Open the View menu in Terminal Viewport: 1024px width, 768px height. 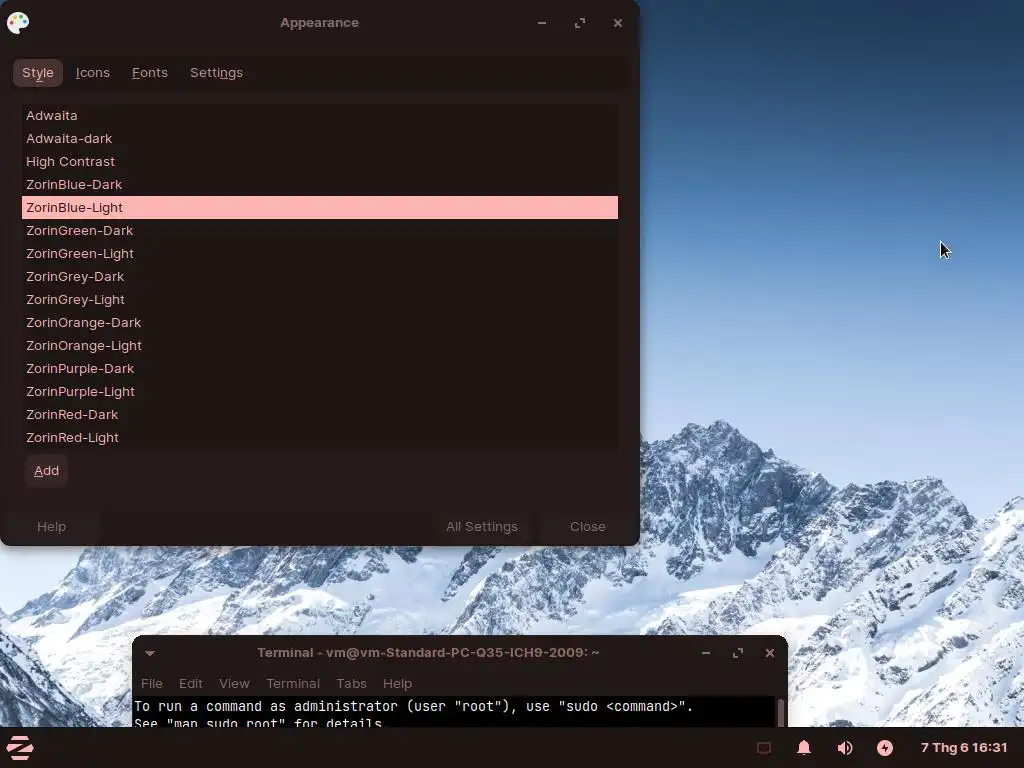pos(234,683)
